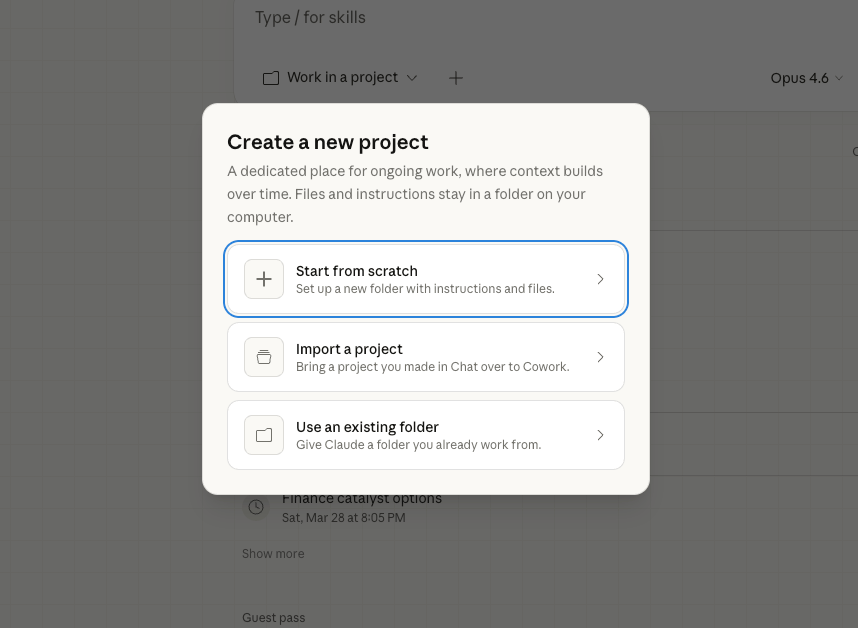Open the Import a project chevron arrow
The image size is (858, 628).
coord(600,357)
